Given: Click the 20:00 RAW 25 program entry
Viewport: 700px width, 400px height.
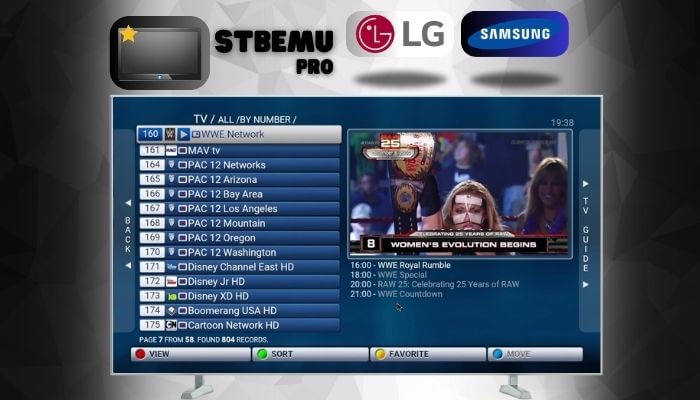Looking at the screenshot, I should click(435, 284).
